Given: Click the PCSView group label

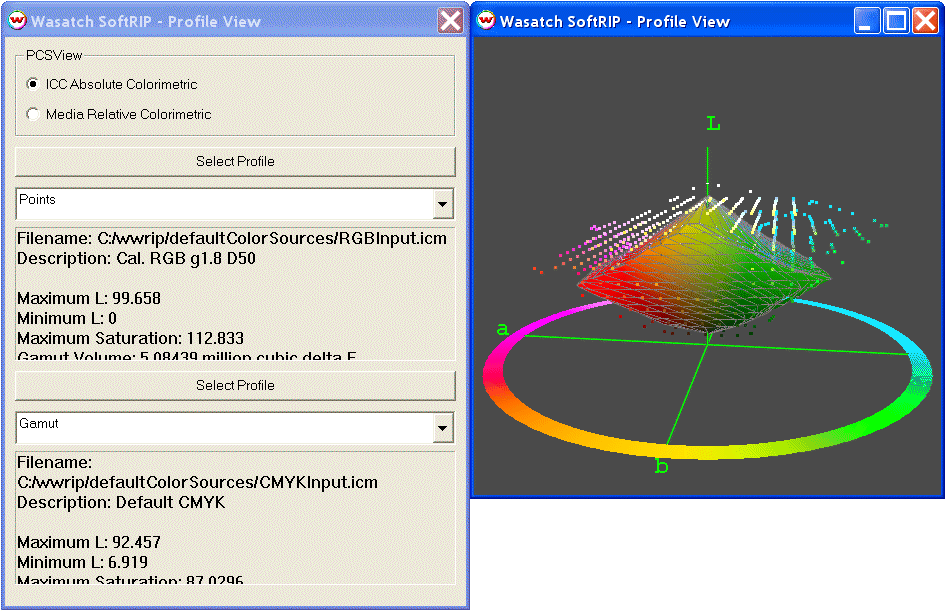Looking at the screenshot, I should (x=54, y=56).
